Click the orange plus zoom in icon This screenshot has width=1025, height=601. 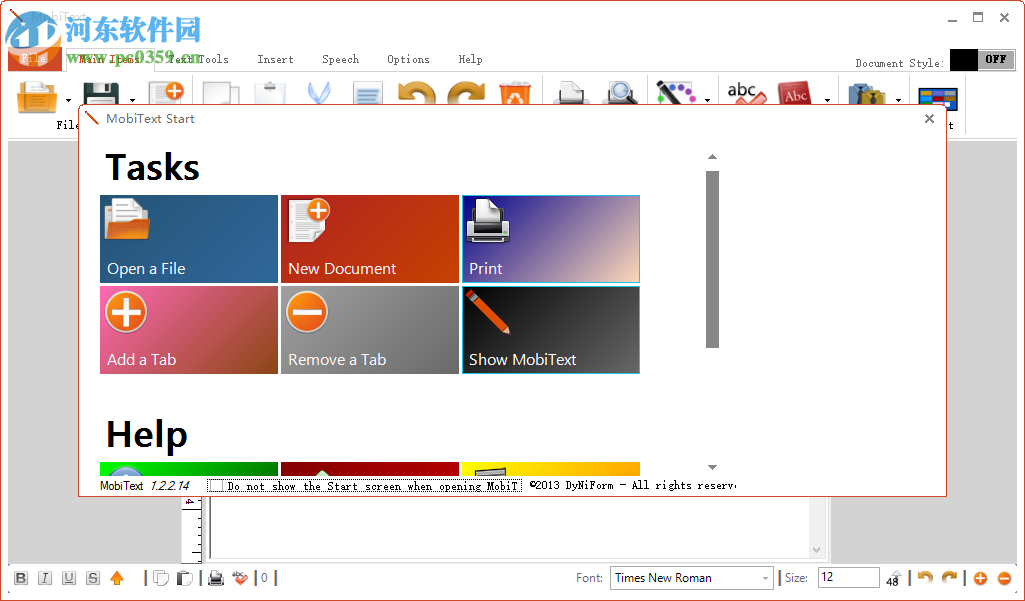[980, 578]
